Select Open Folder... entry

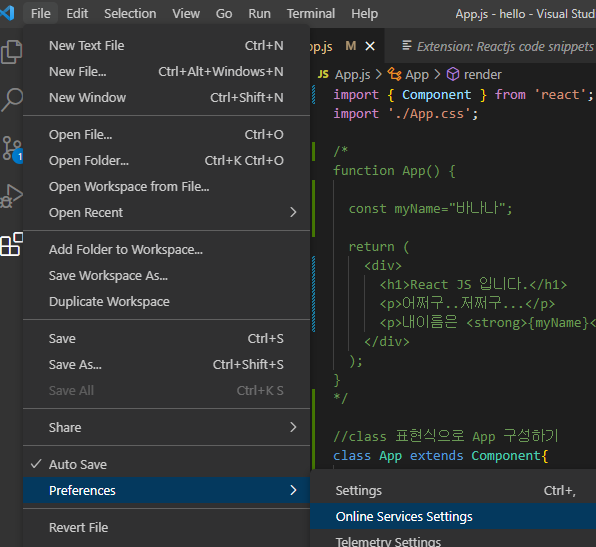[166, 160]
